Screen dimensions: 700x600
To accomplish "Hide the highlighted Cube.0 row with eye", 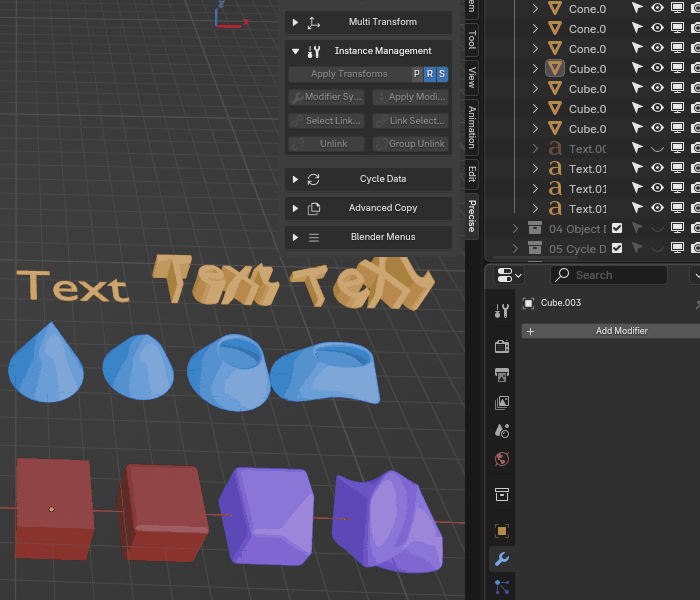I will tap(657, 68).
